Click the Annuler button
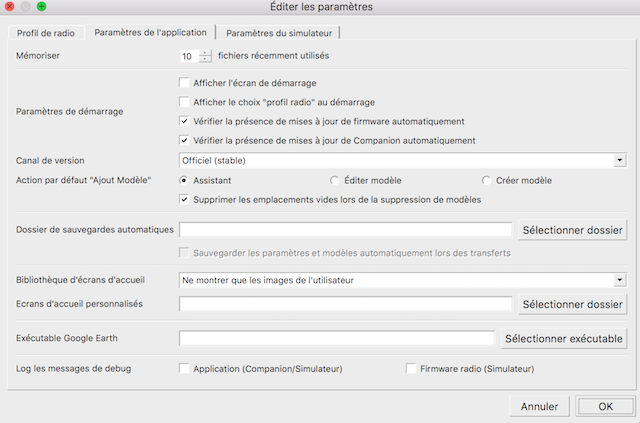640x423 pixels. pyautogui.click(x=539, y=406)
